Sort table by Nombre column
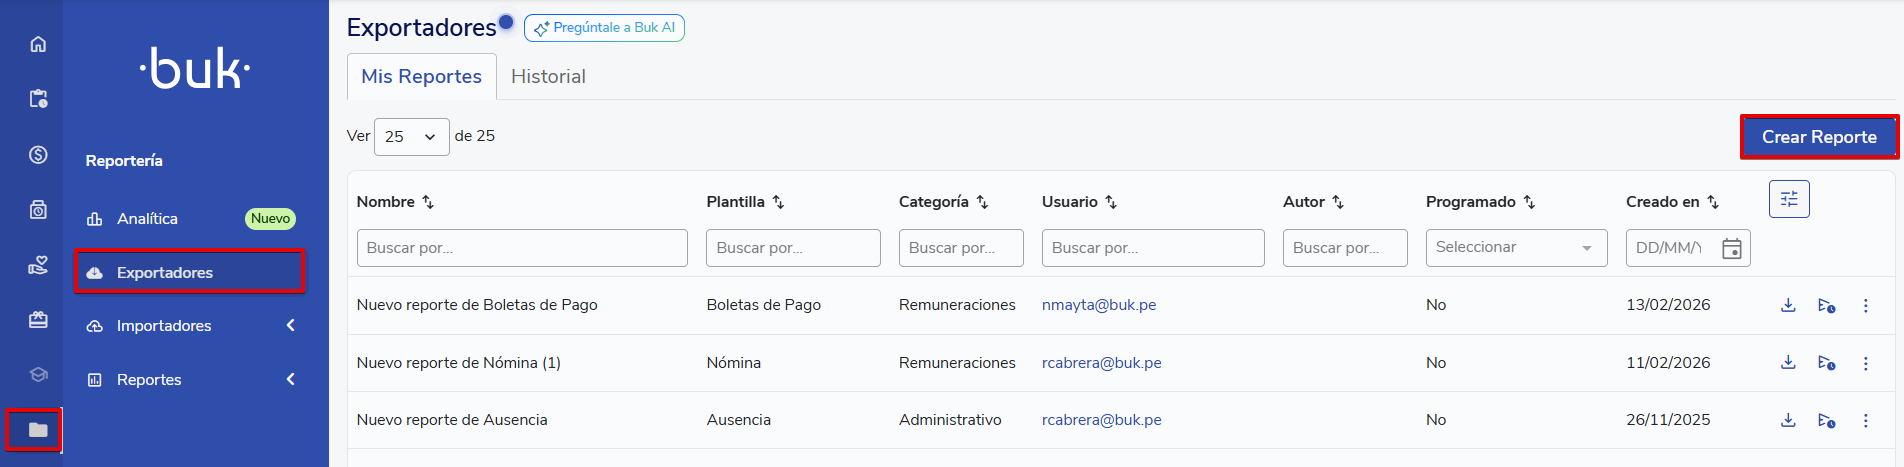 pos(428,202)
